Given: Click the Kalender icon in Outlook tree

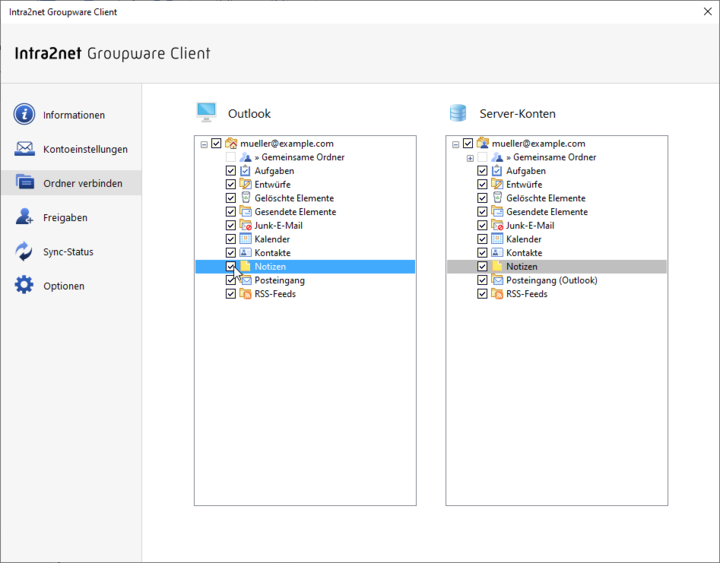Looking at the screenshot, I should pyautogui.click(x=246, y=239).
